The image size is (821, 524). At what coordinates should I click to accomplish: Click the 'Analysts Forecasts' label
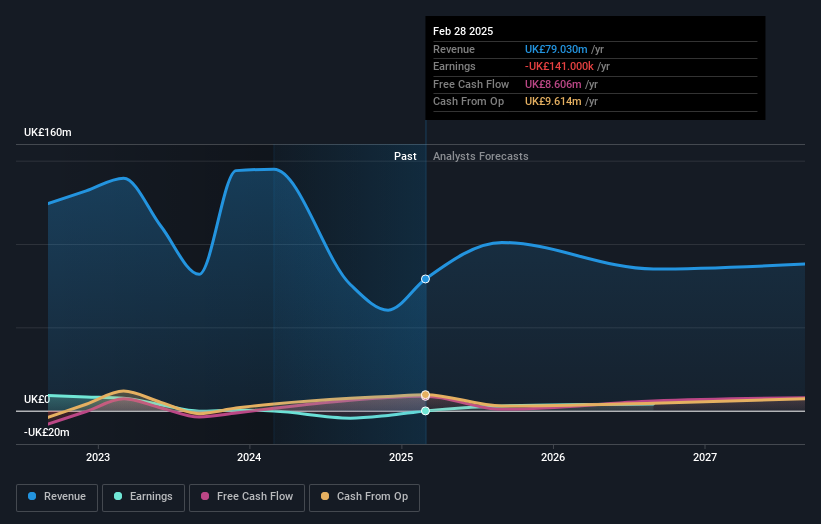click(x=481, y=156)
